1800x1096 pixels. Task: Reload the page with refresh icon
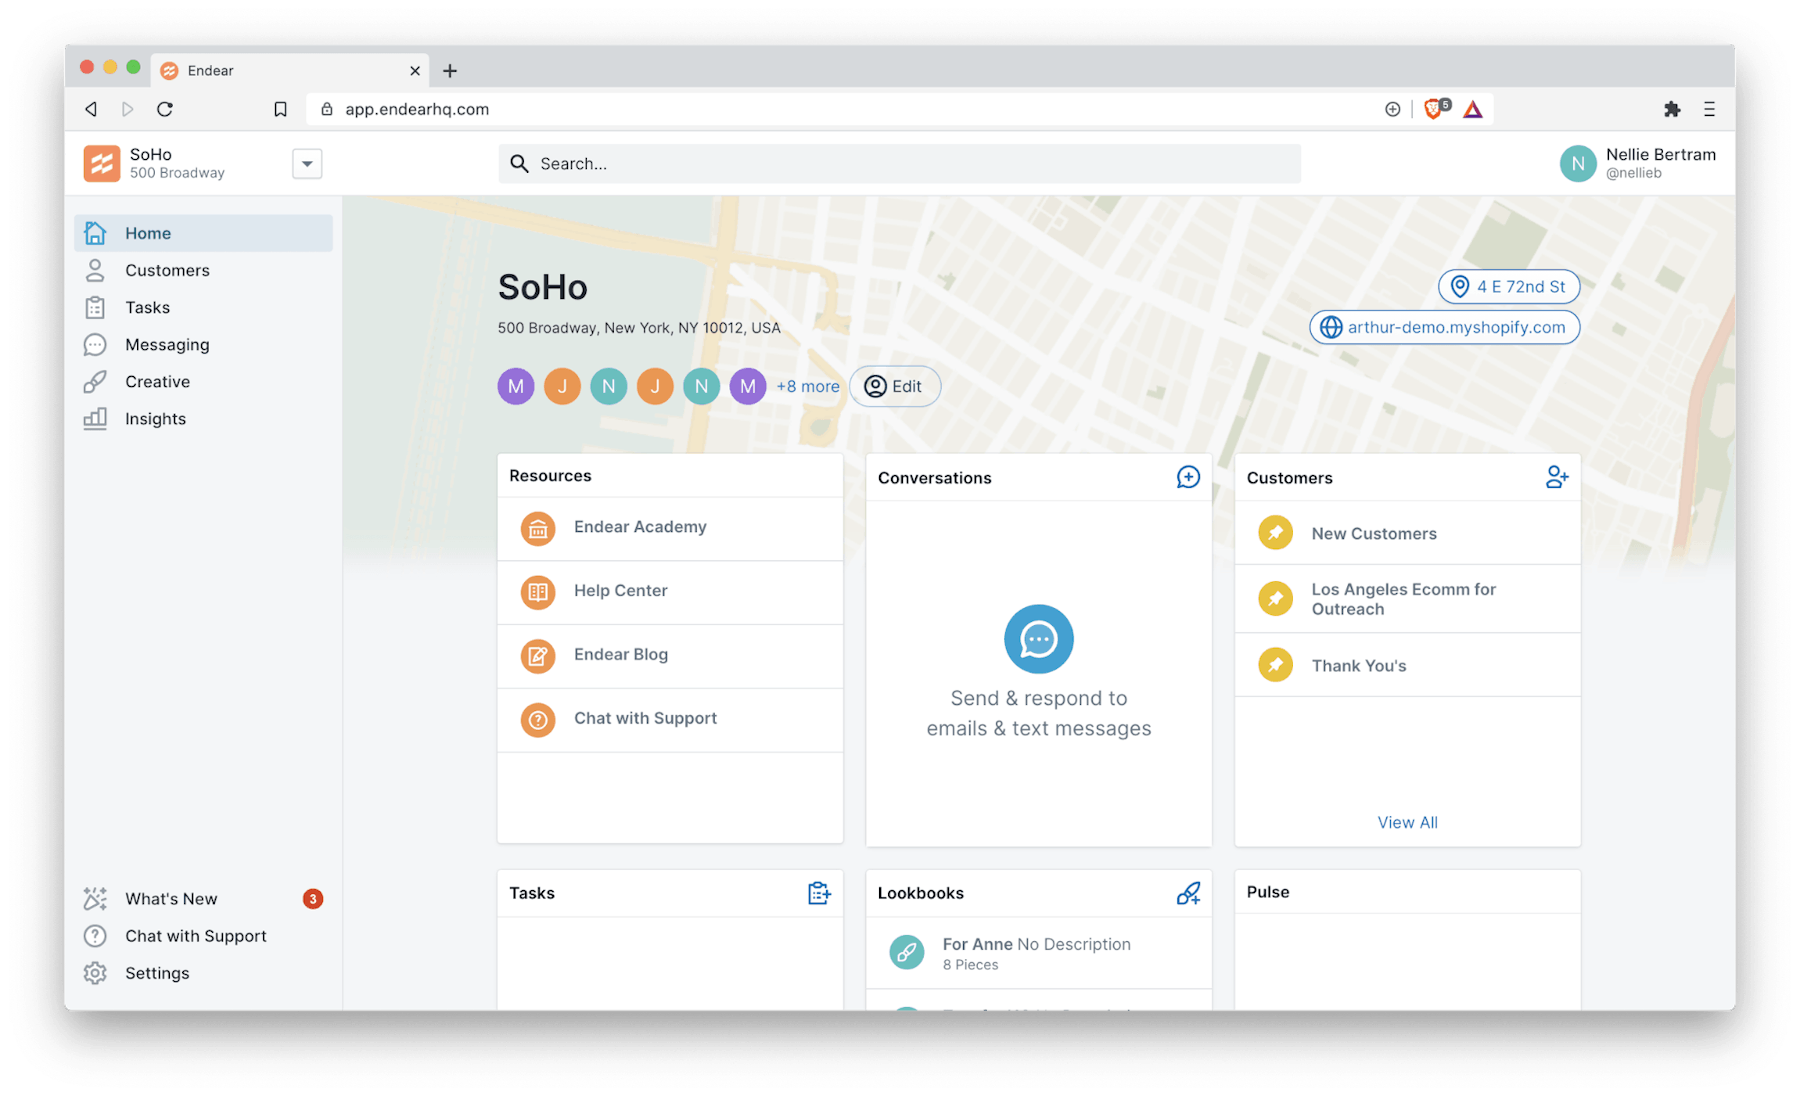tap(165, 109)
